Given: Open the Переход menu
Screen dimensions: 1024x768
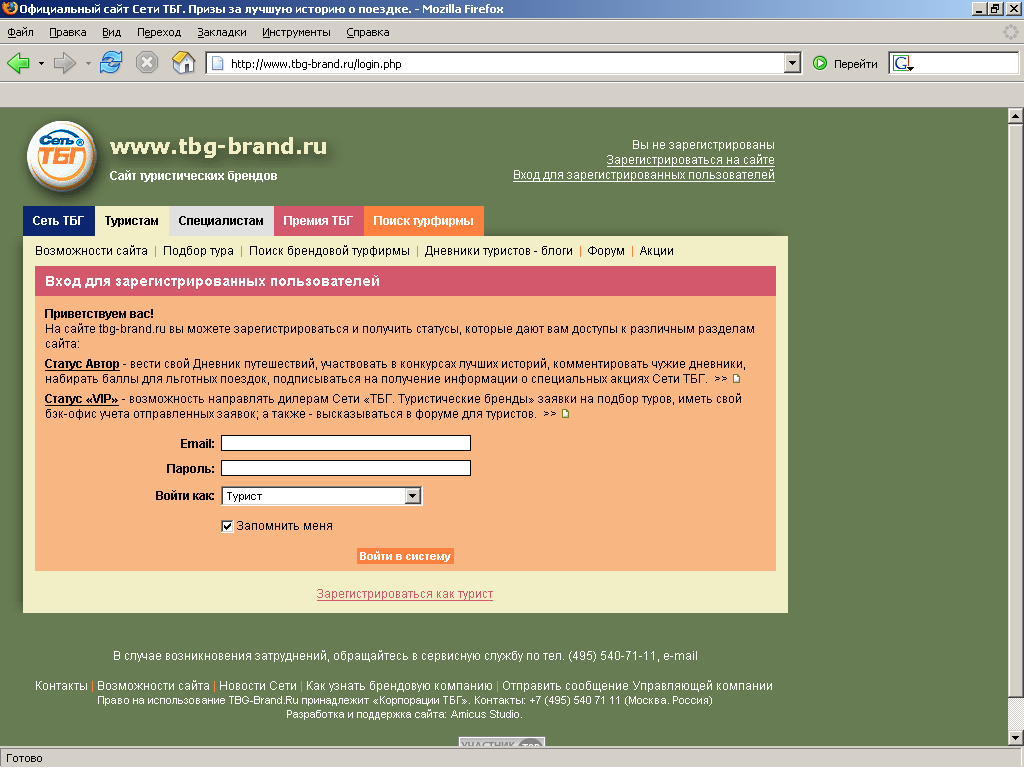Looking at the screenshot, I should pyautogui.click(x=159, y=32).
